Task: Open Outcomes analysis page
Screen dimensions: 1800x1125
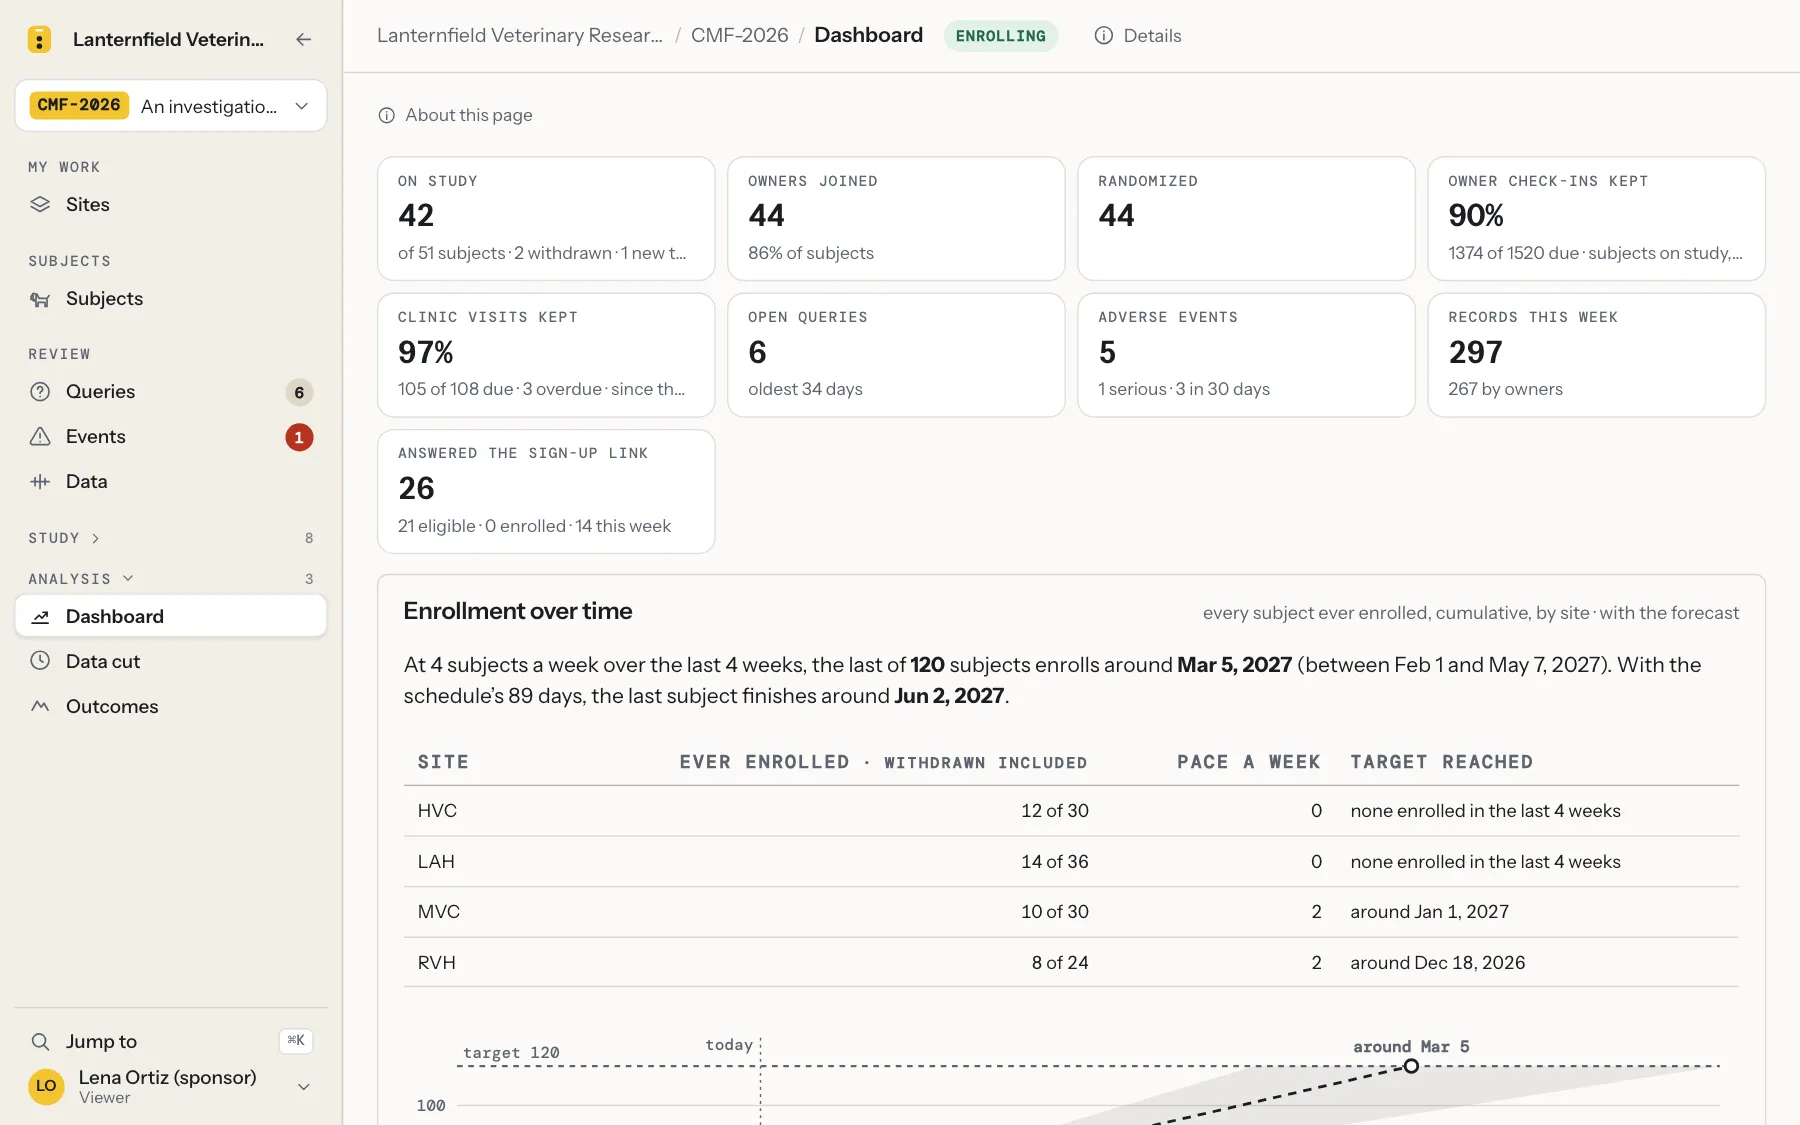Action: [x=171, y=706]
